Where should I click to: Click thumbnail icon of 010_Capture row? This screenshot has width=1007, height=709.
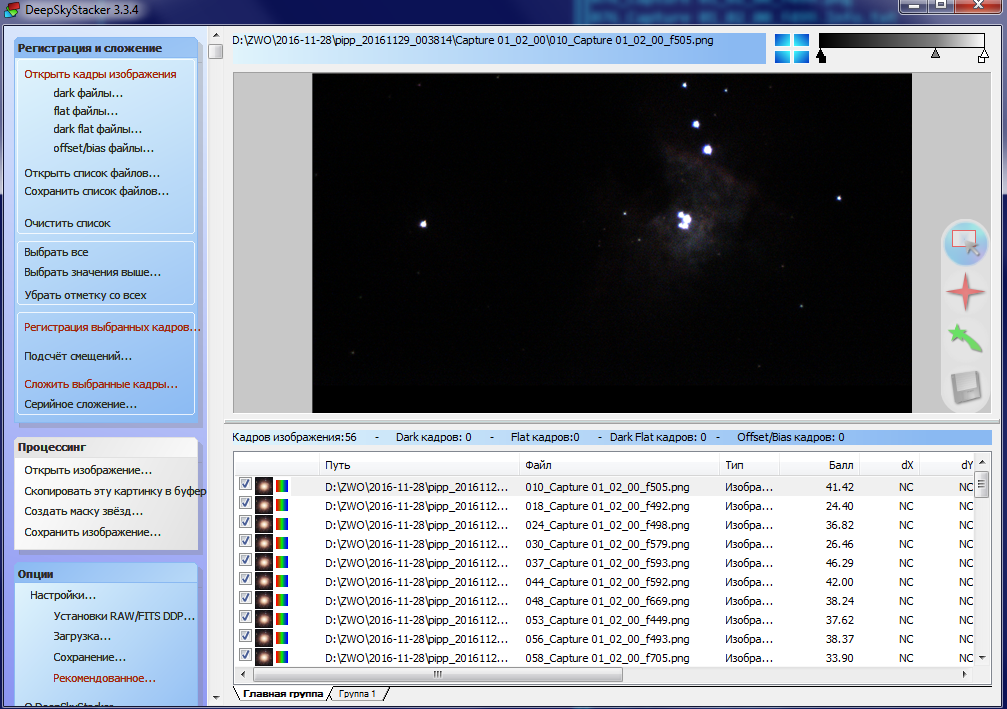pyautogui.click(x=264, y=486)
